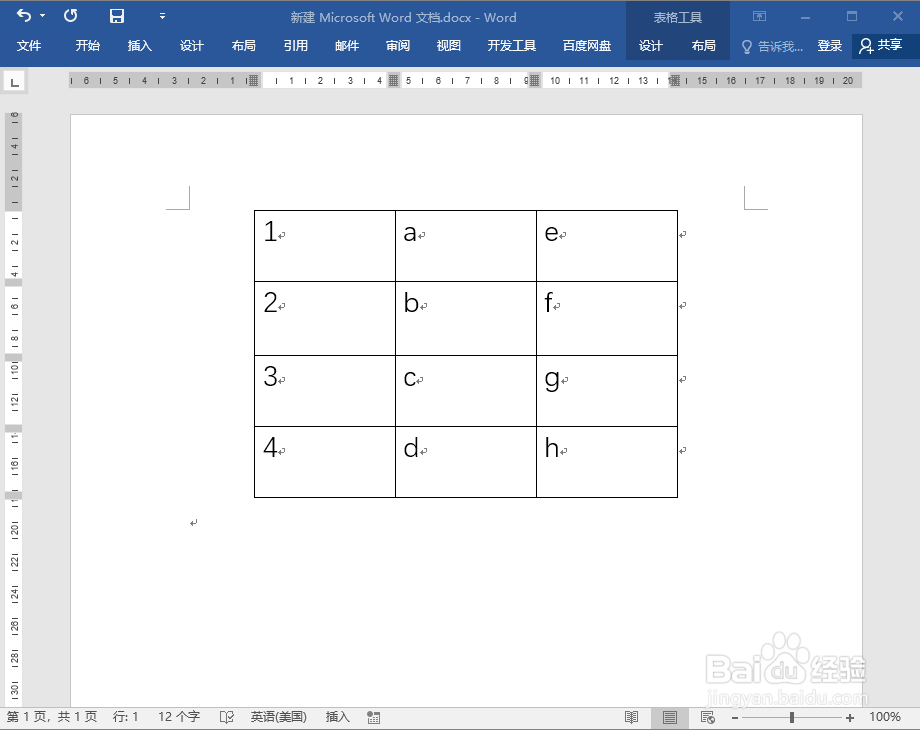Image resolution: width=920 pixels, height=730 pixels.
Task: Open the Table Tools 布局 tab
Action: (704, 45)
